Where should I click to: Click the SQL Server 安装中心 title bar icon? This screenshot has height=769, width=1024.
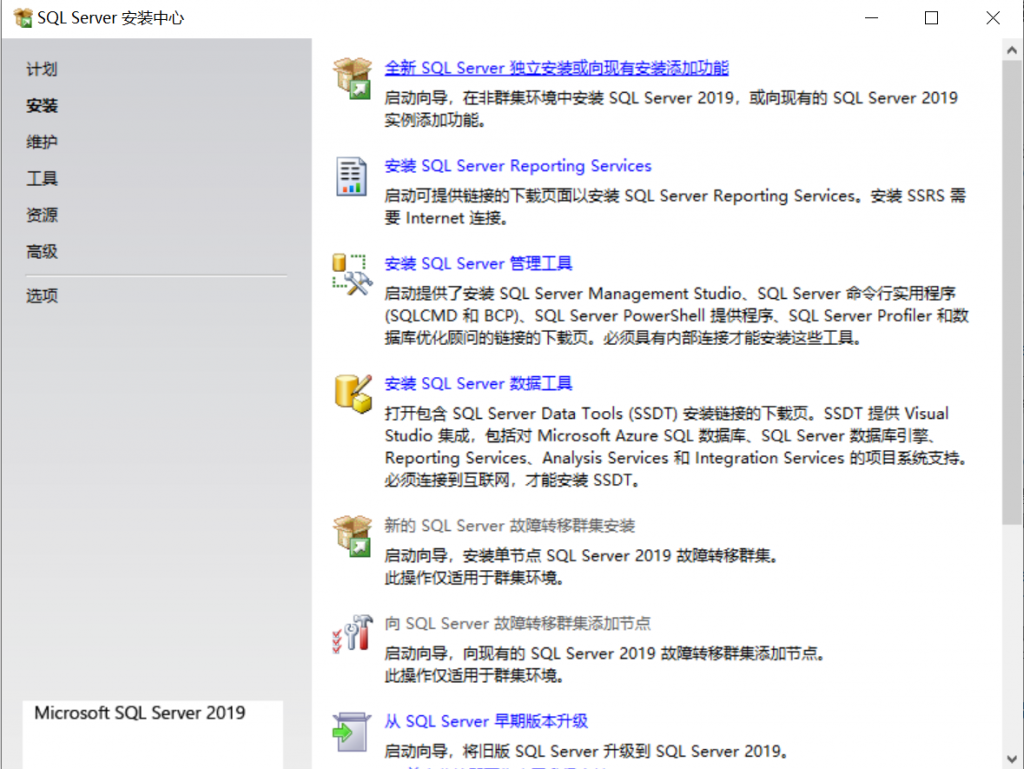point(22,18)
